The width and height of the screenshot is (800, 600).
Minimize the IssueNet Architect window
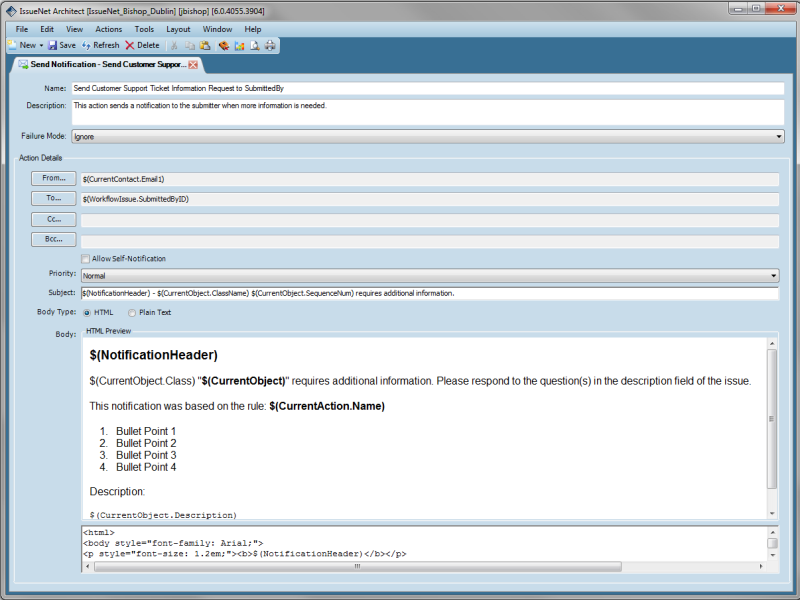click(x=738, y=8)
